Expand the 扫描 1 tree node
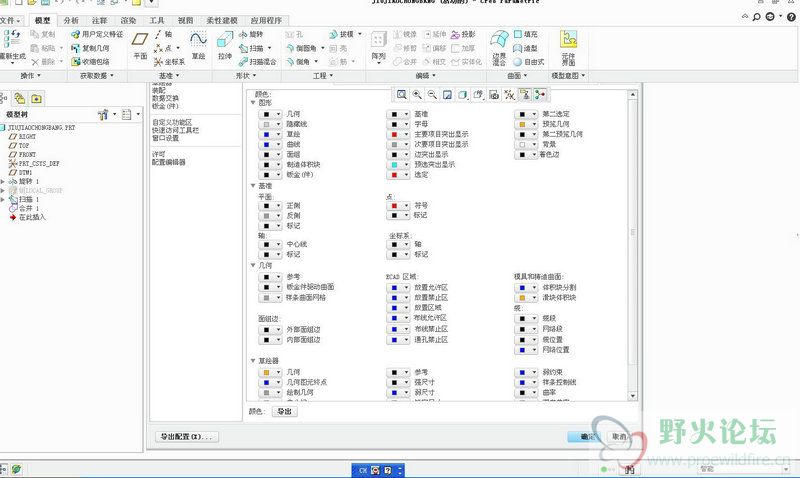 [3, 199]
